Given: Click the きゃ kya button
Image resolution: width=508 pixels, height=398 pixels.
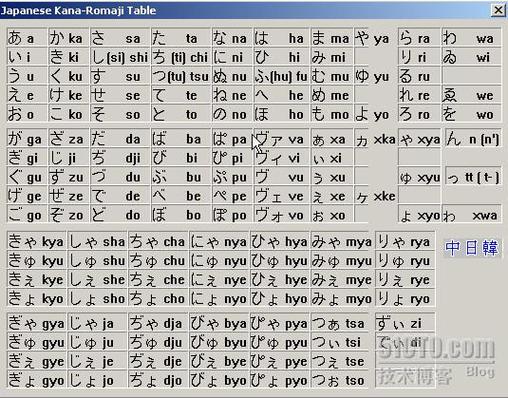Looking at the screenshot, I should coord(36,241).
